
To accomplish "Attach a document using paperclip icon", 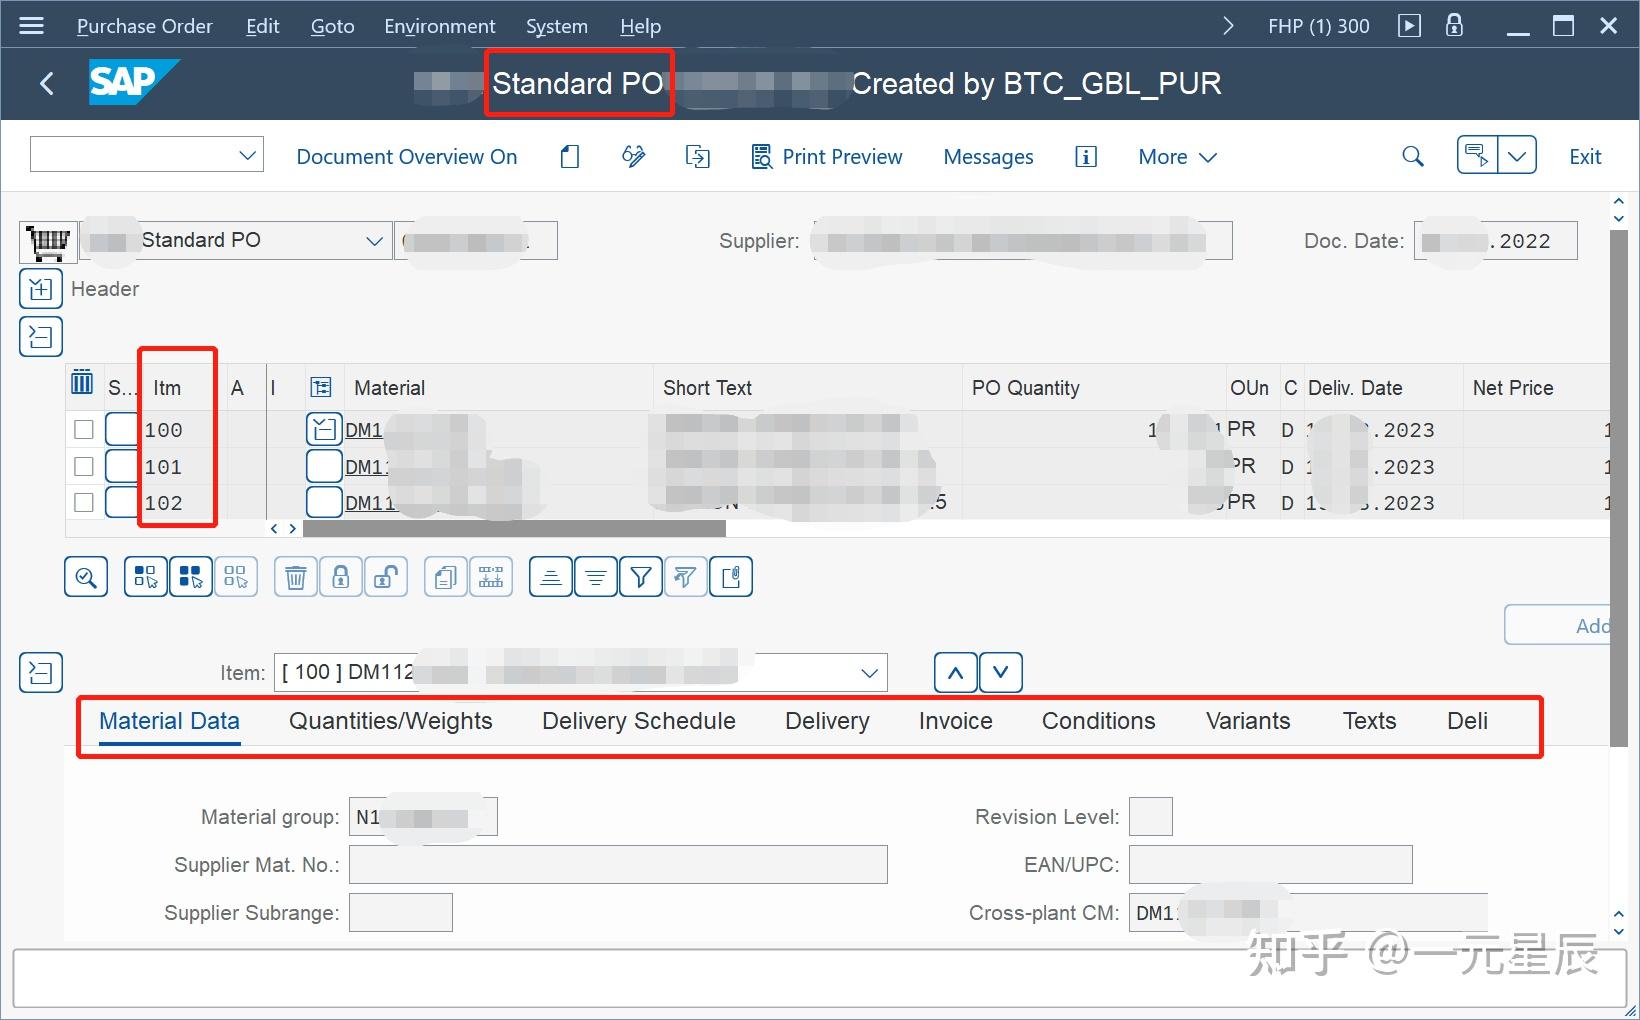I will pos(731,576).
